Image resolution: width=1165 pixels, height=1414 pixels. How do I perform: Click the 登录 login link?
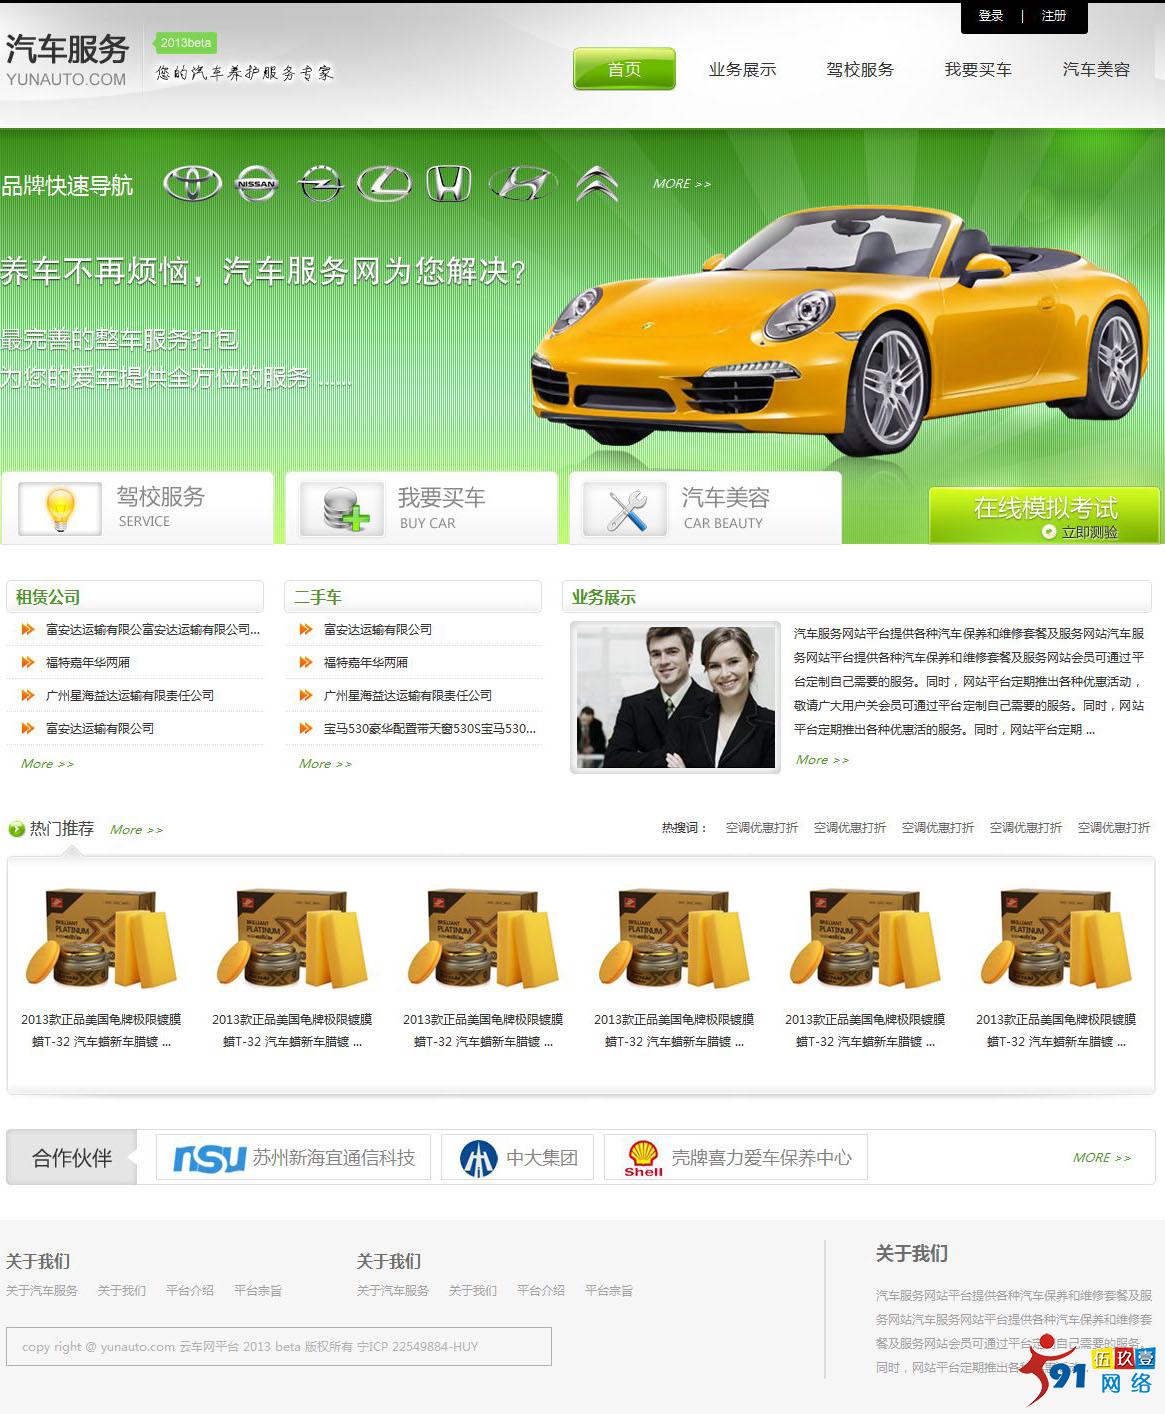[990, 16]
